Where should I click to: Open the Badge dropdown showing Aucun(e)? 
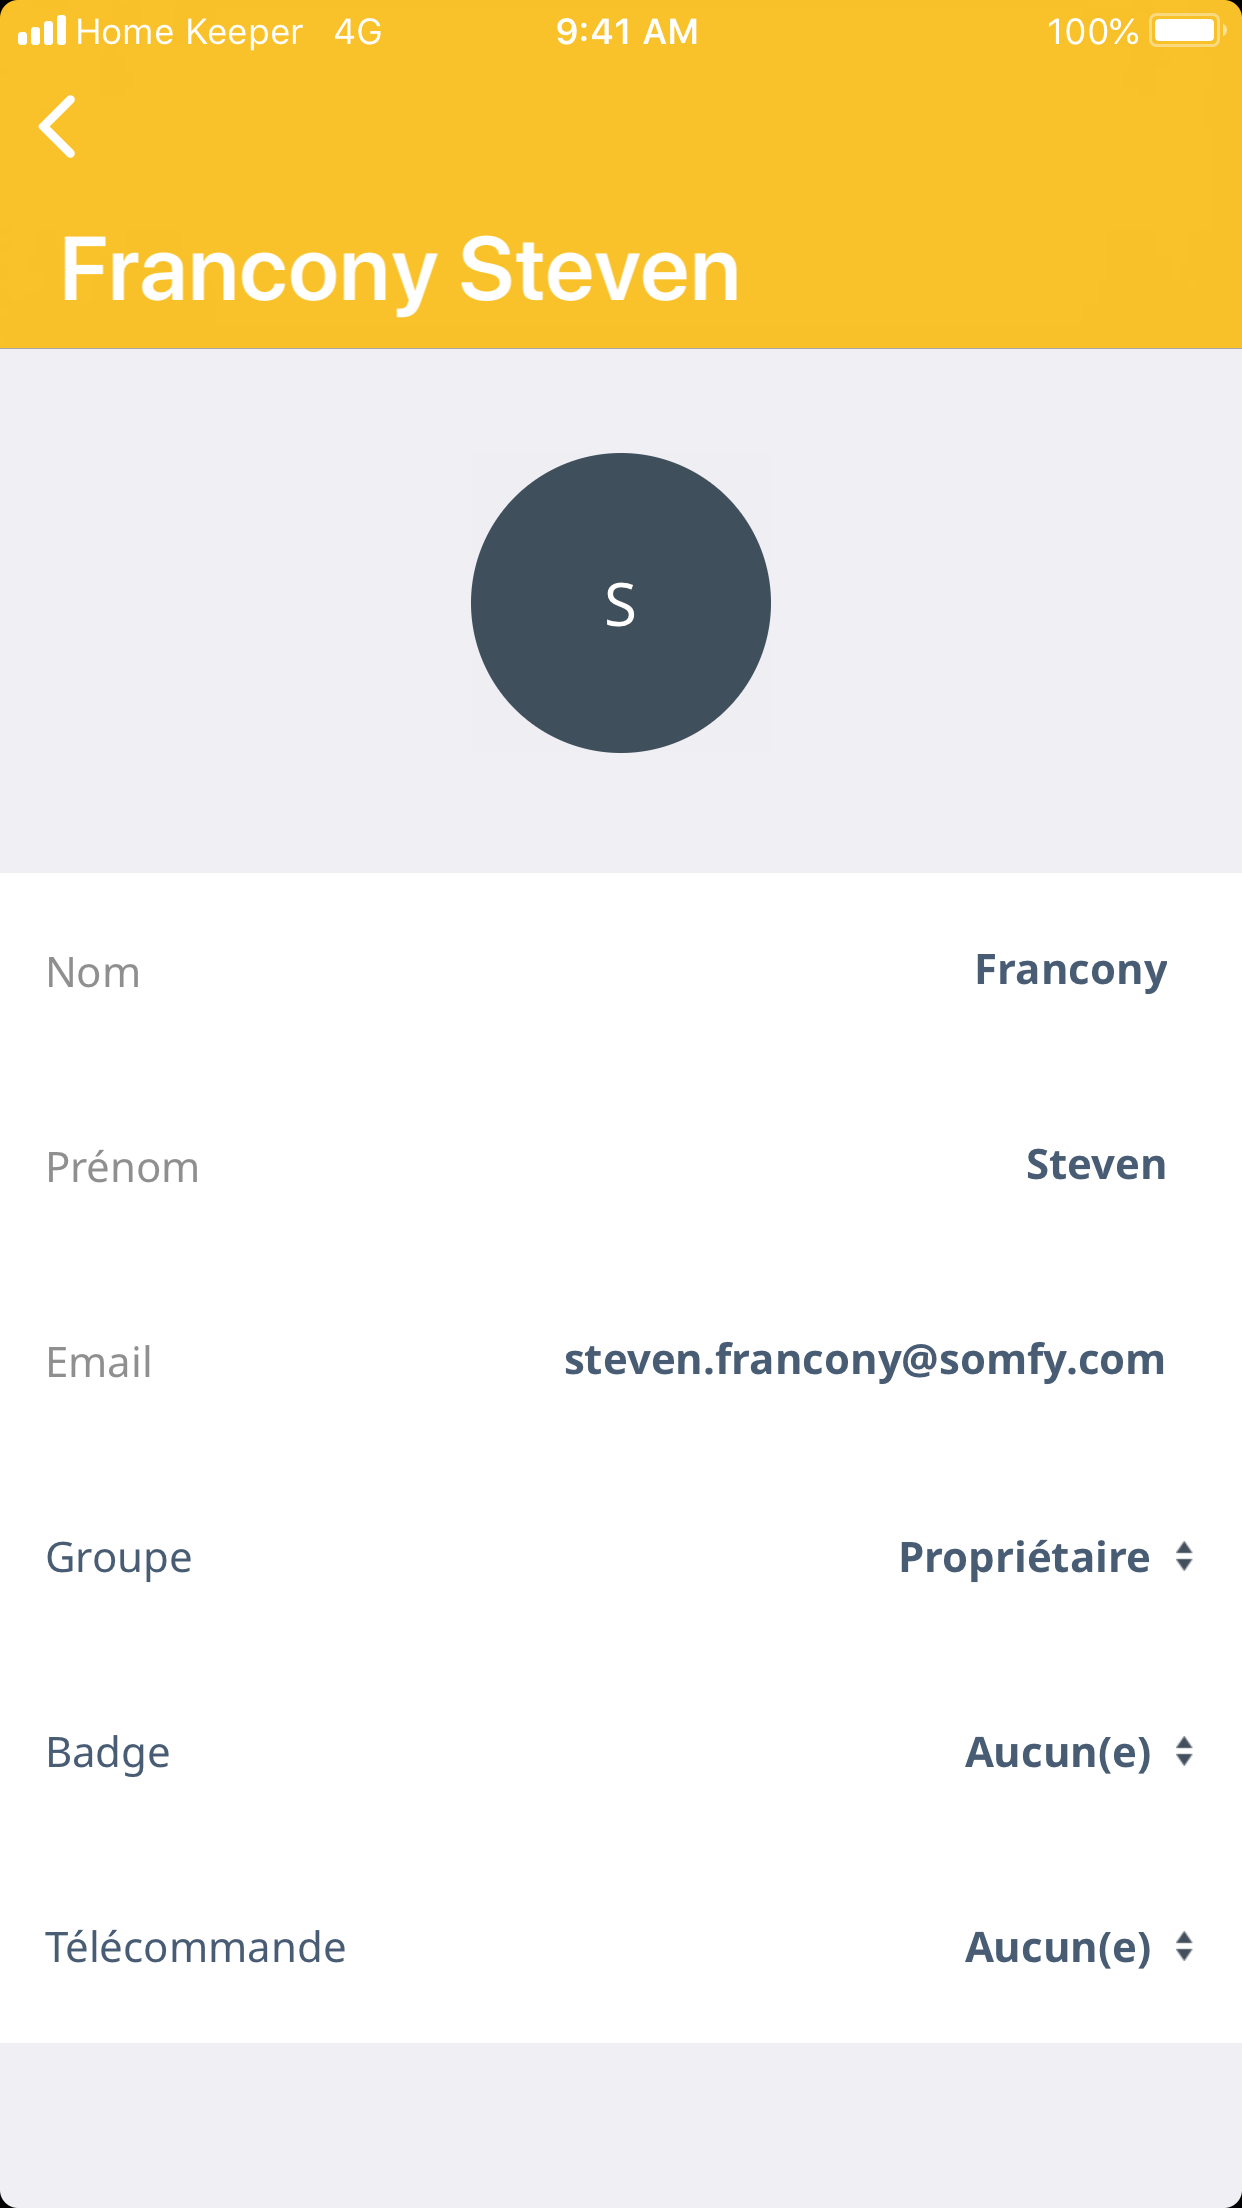pos(1058,1752)
